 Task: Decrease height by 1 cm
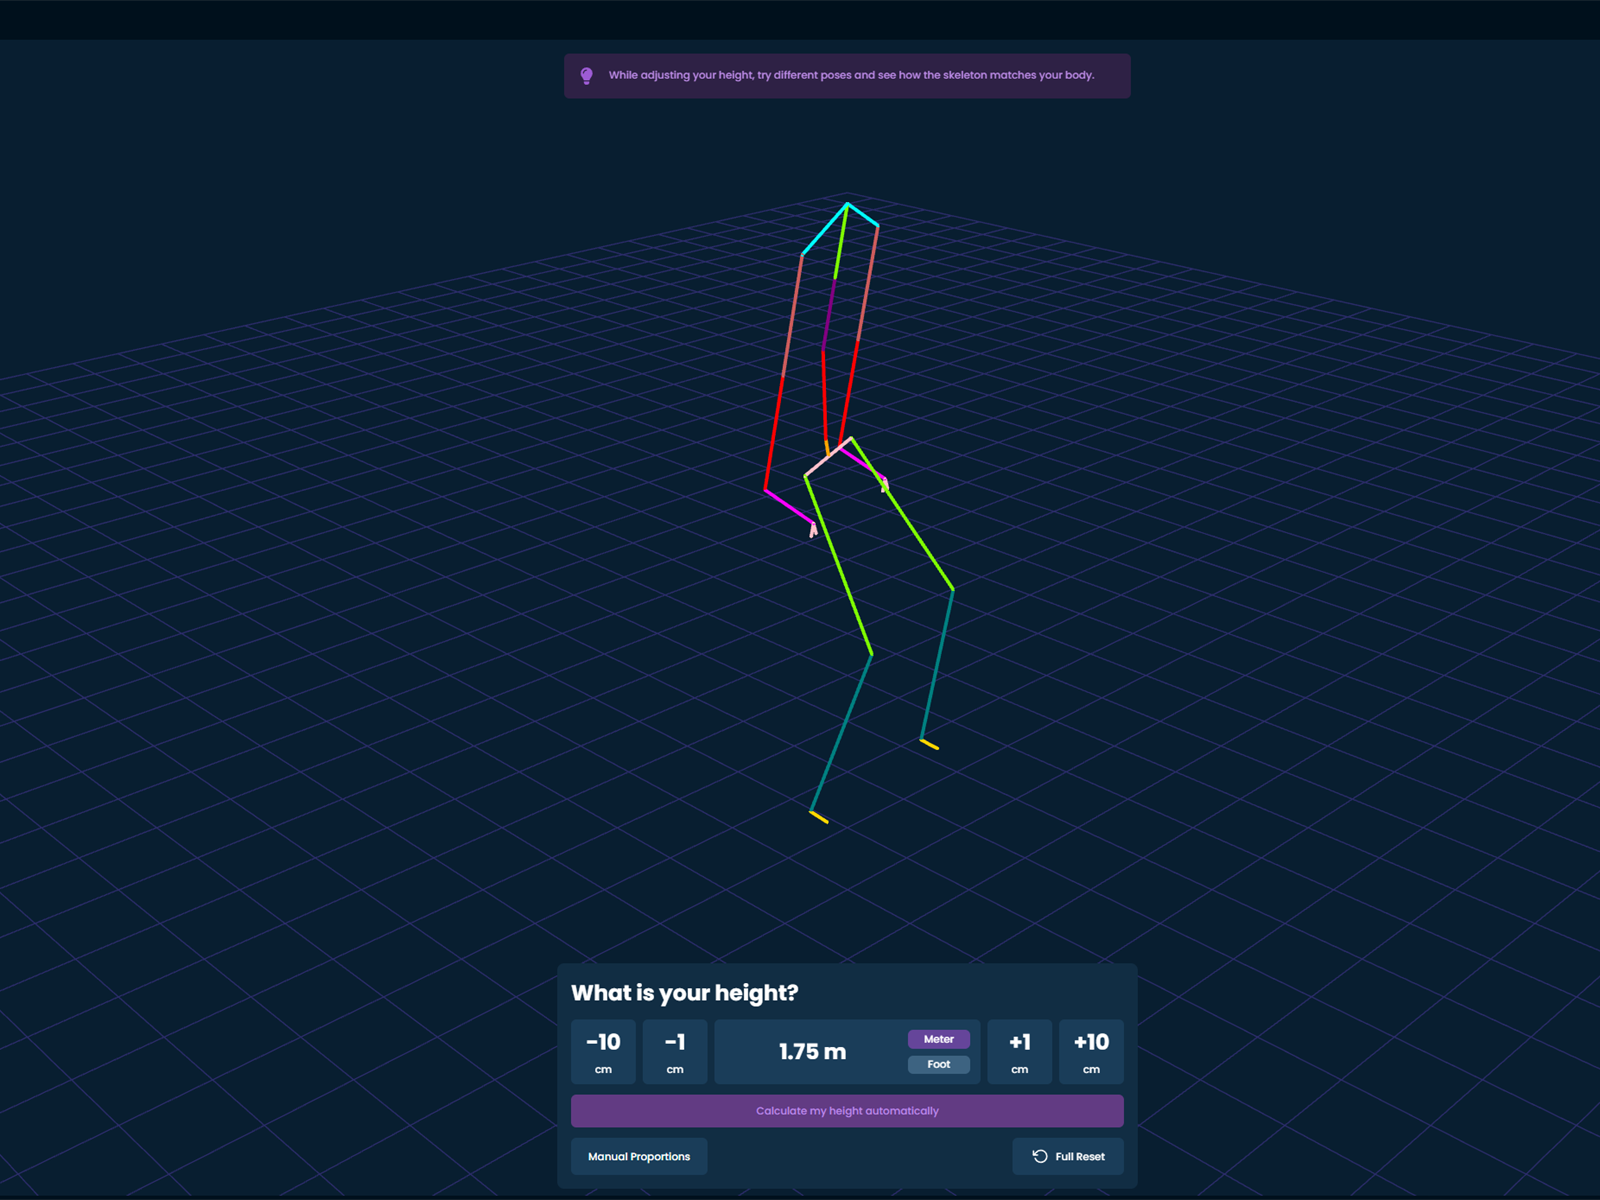click(x=675, y=1051)
